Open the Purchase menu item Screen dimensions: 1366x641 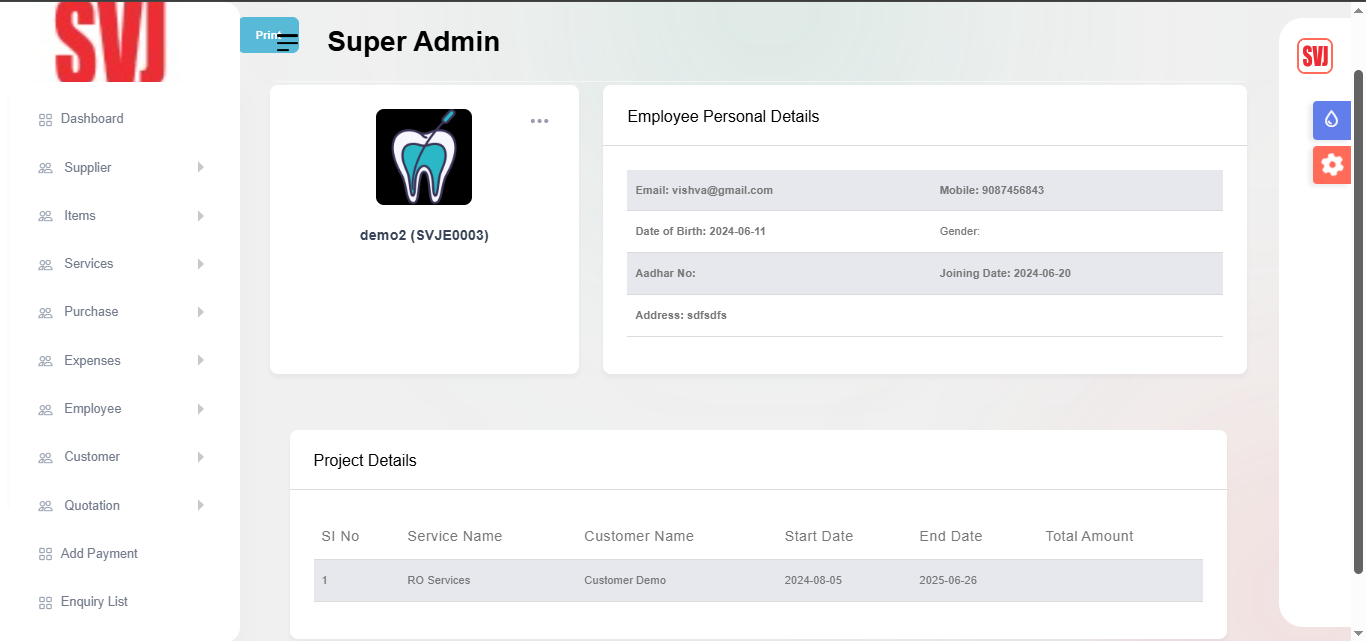pos(91,312)
